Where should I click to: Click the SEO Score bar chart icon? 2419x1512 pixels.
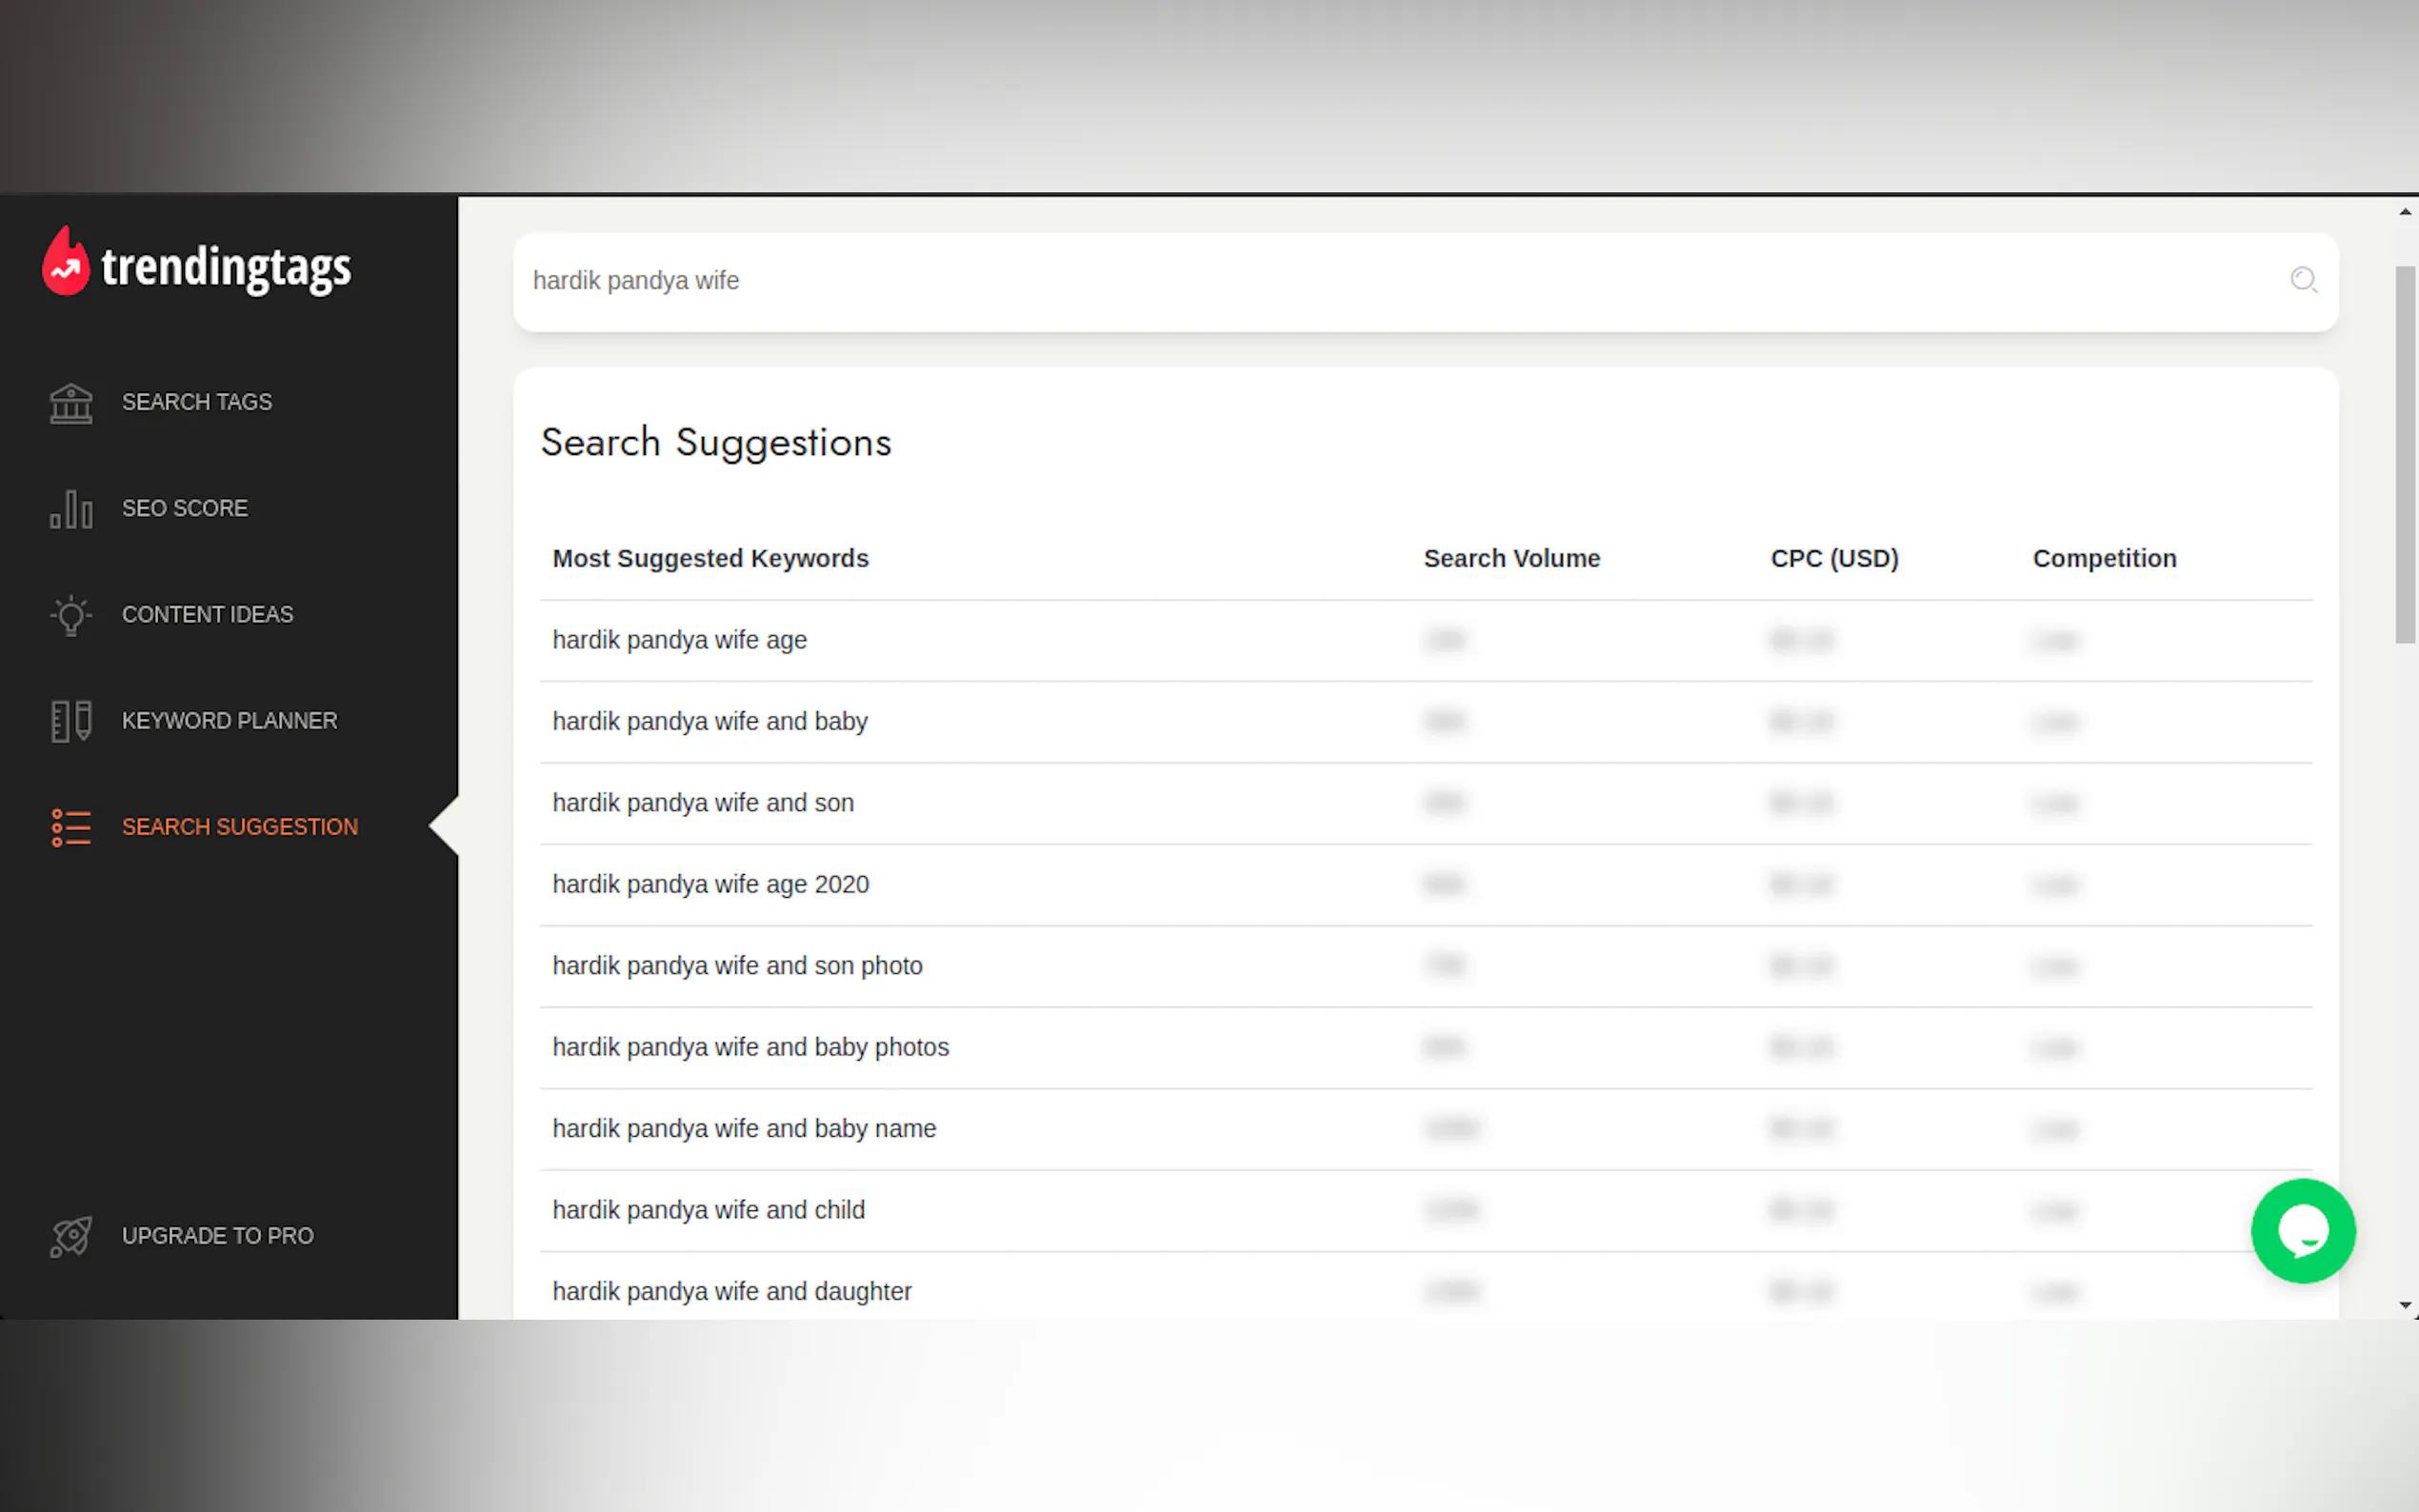pos(71,509)
